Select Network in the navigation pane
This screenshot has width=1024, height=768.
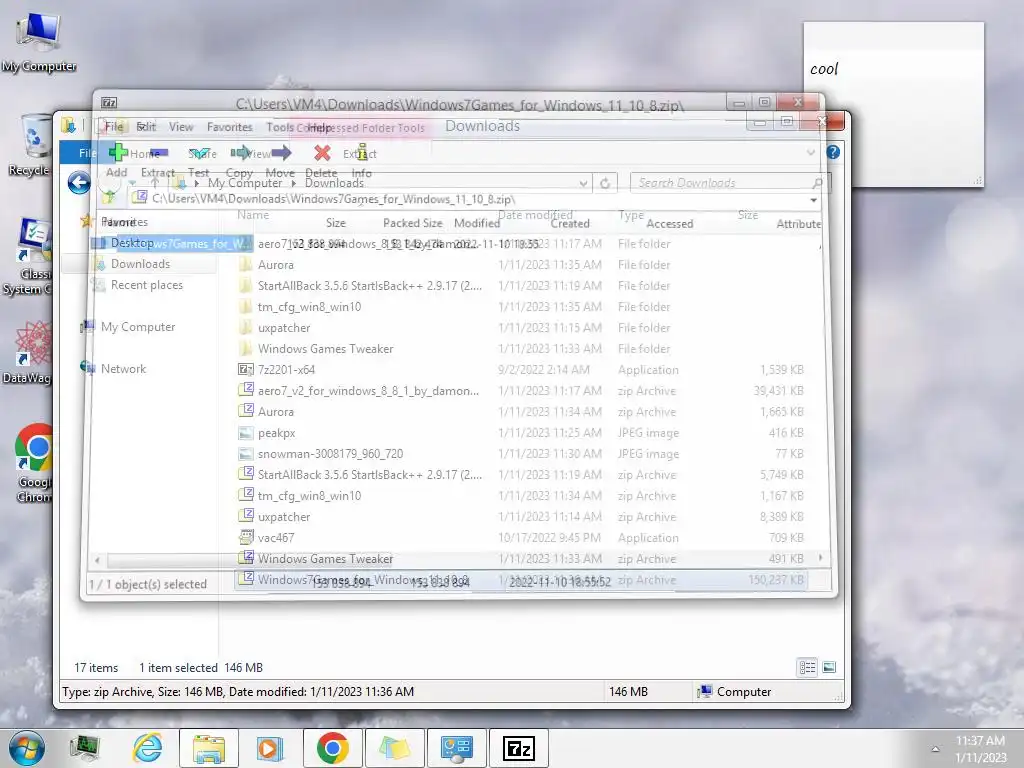click(x=123, y=368)
